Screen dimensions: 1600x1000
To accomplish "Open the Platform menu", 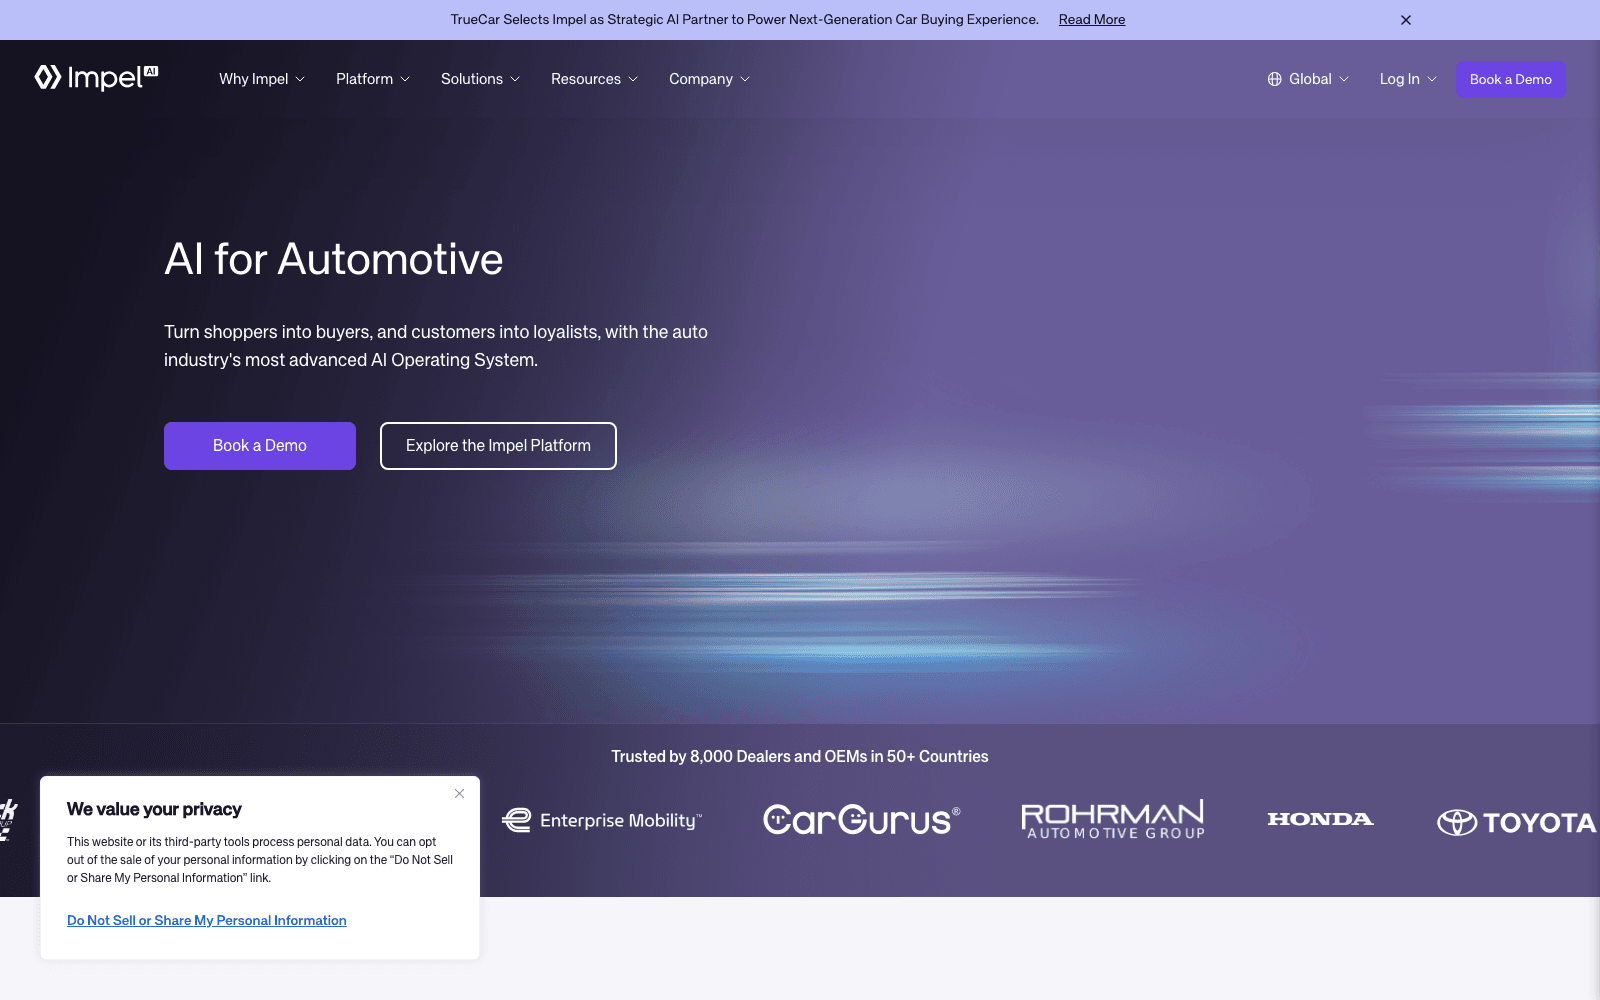I will pyautogui.click(x=373, y=79).
